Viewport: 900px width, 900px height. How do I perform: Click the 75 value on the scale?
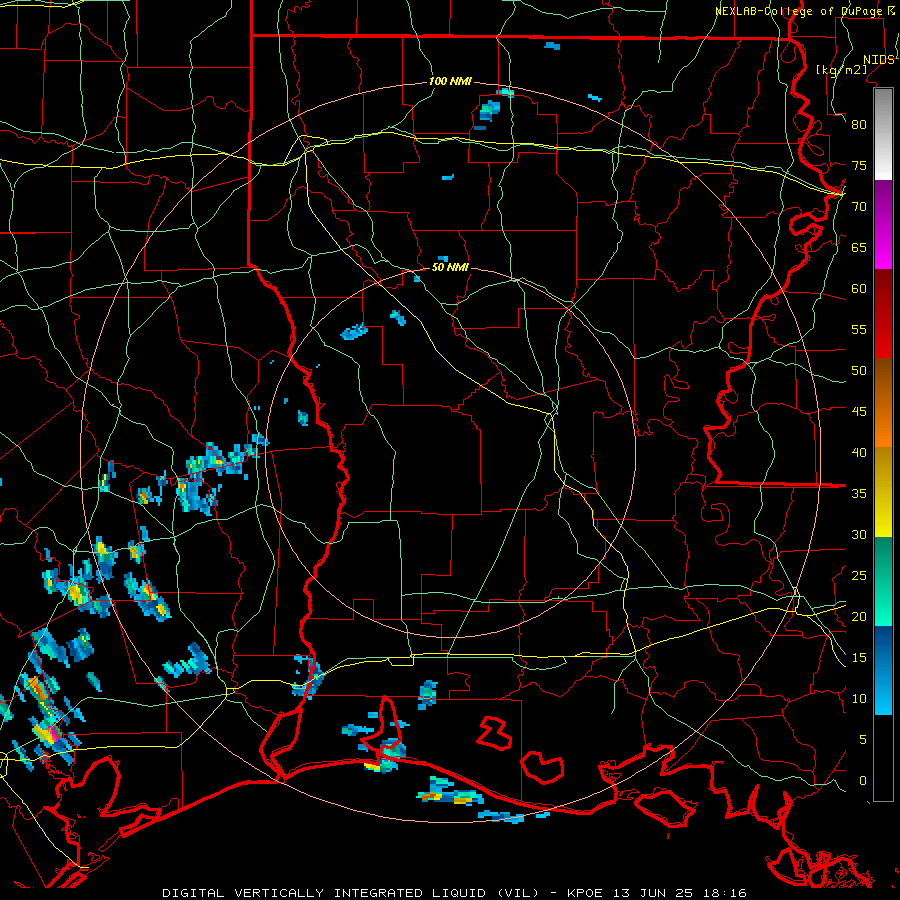859,165
